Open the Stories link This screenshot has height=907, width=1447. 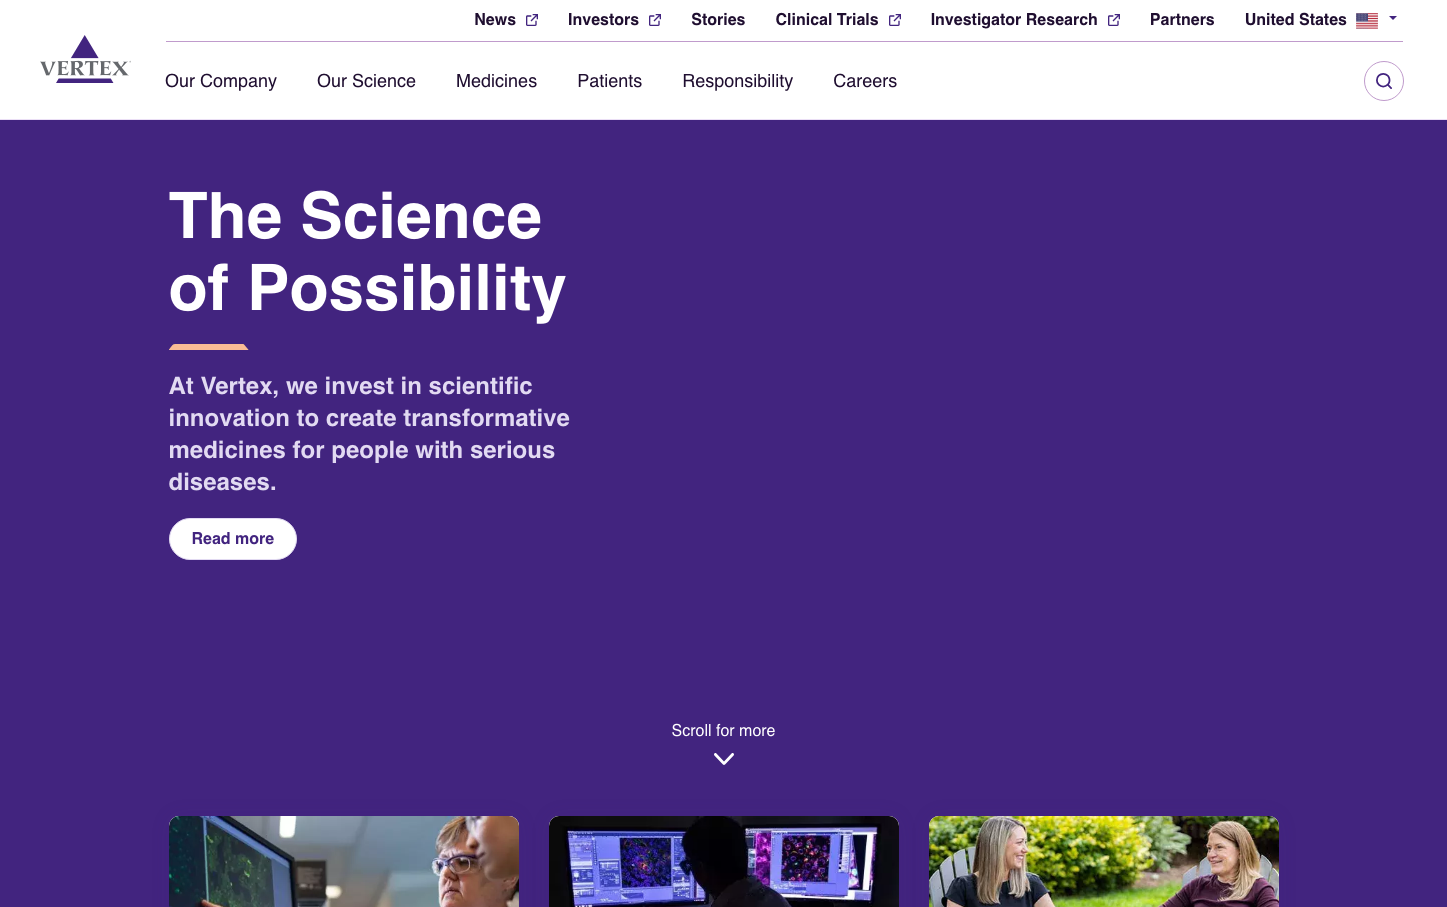click(718, 20)
